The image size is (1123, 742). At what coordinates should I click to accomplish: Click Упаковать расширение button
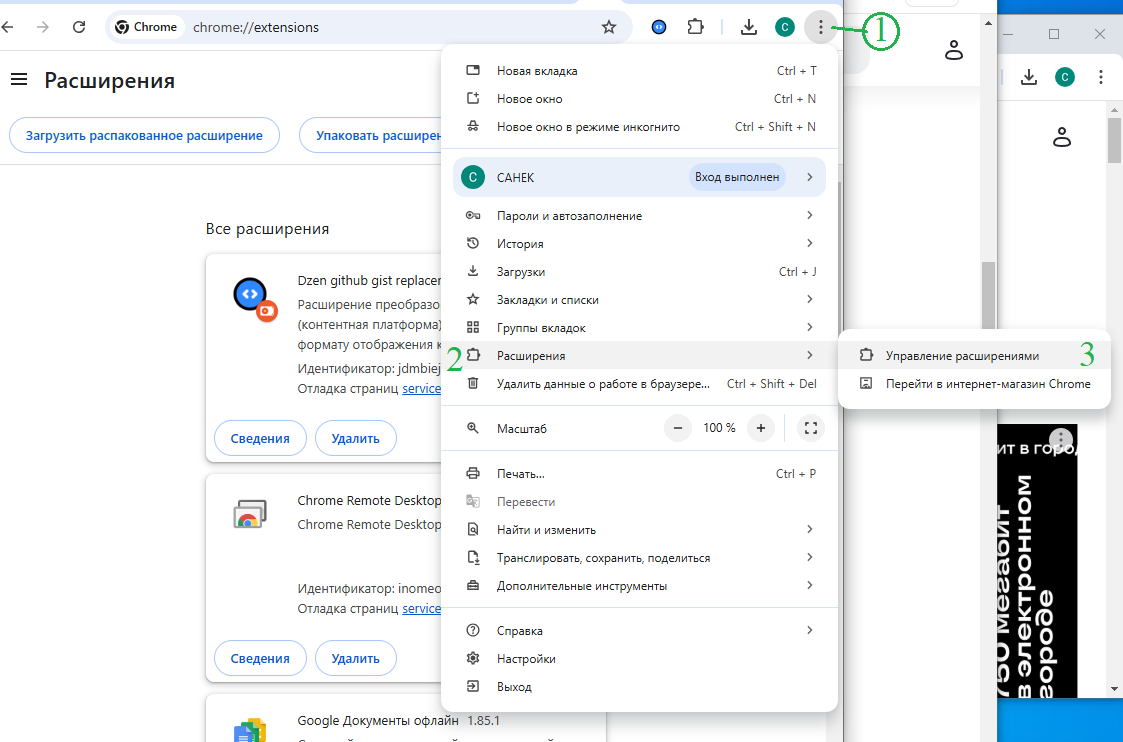[x=372, y=135]
